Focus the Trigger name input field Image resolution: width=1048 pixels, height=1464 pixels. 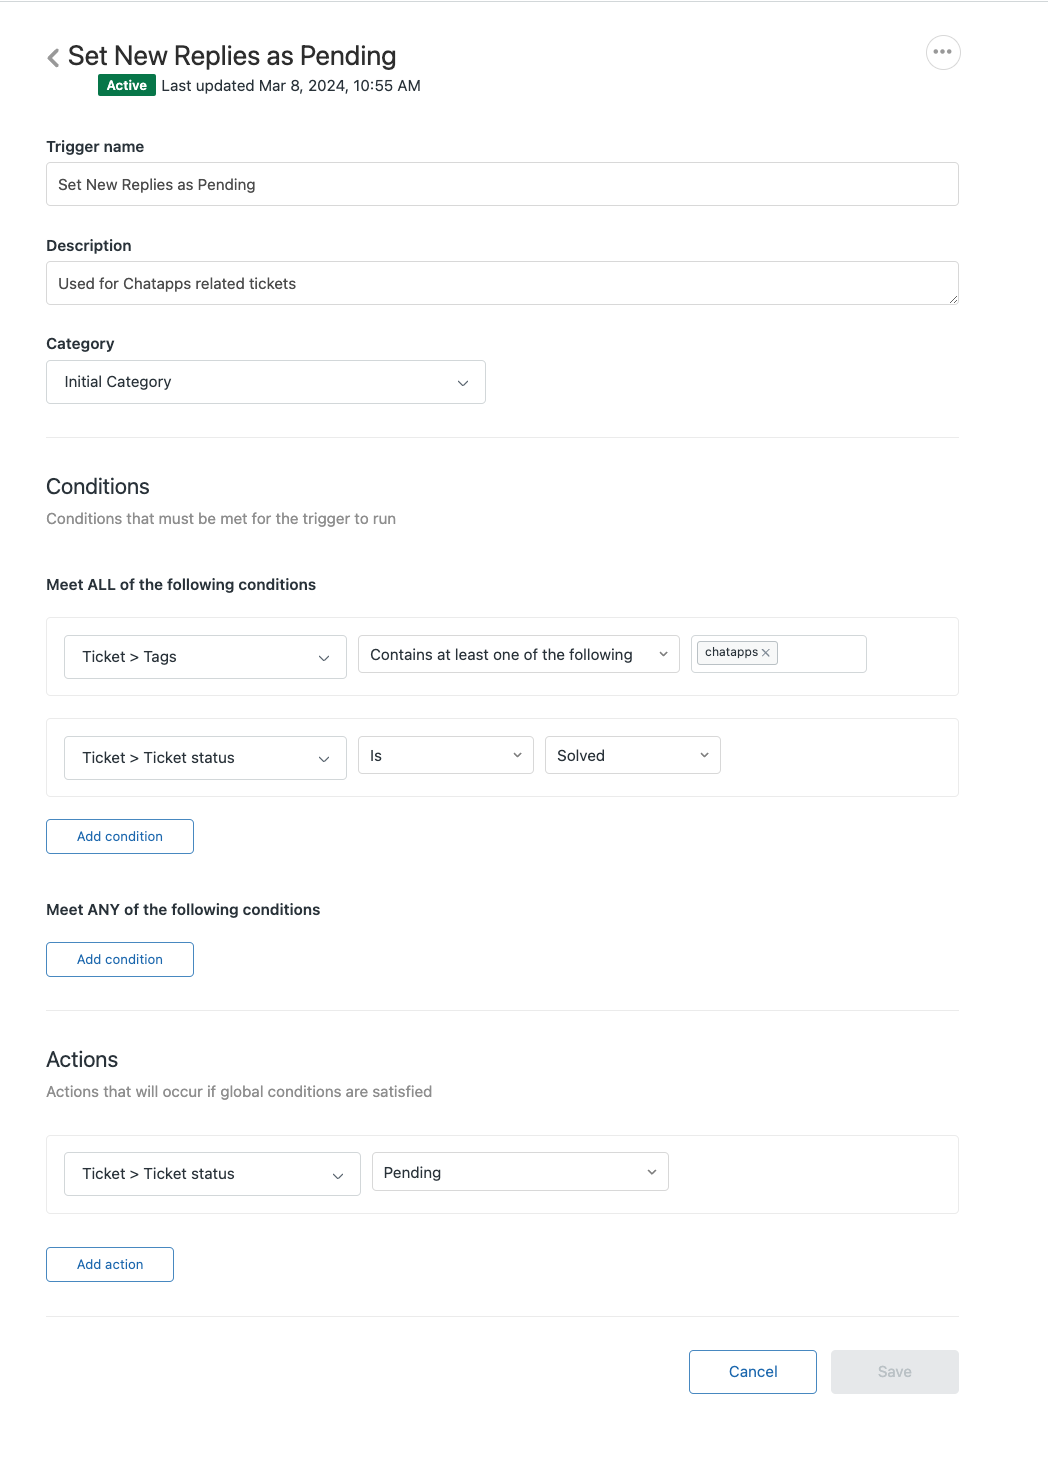(502, 185)
